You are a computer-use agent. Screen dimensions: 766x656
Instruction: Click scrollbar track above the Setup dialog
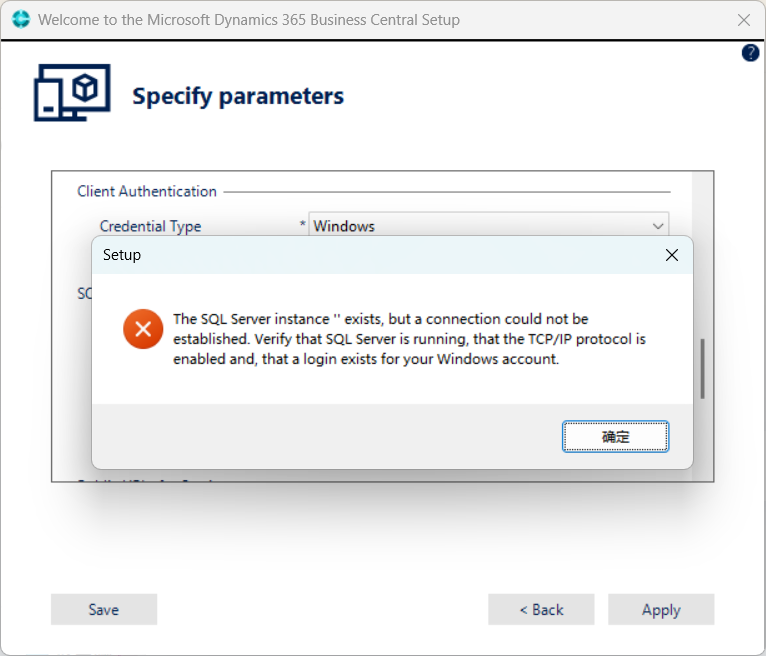pyautogui.click(x=702, y=203)
